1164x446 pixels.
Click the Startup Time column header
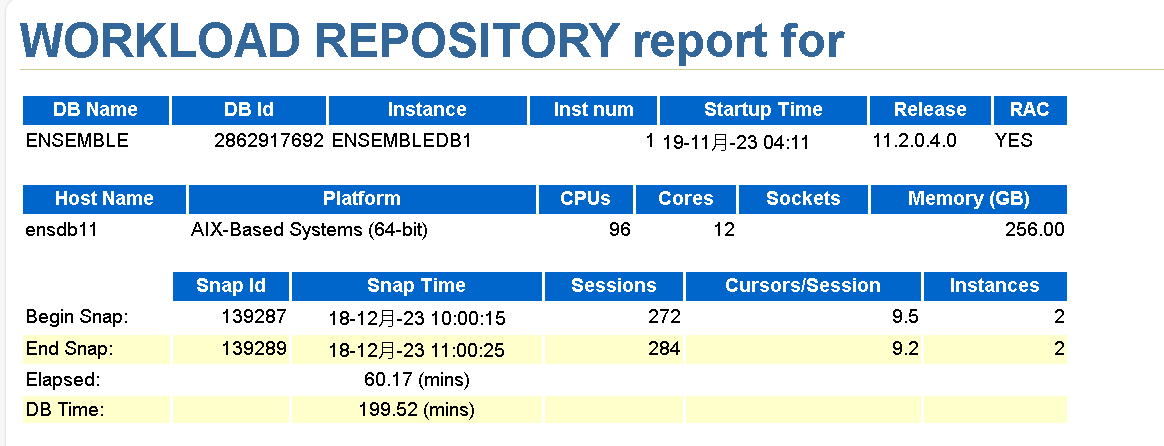[763, 110]
